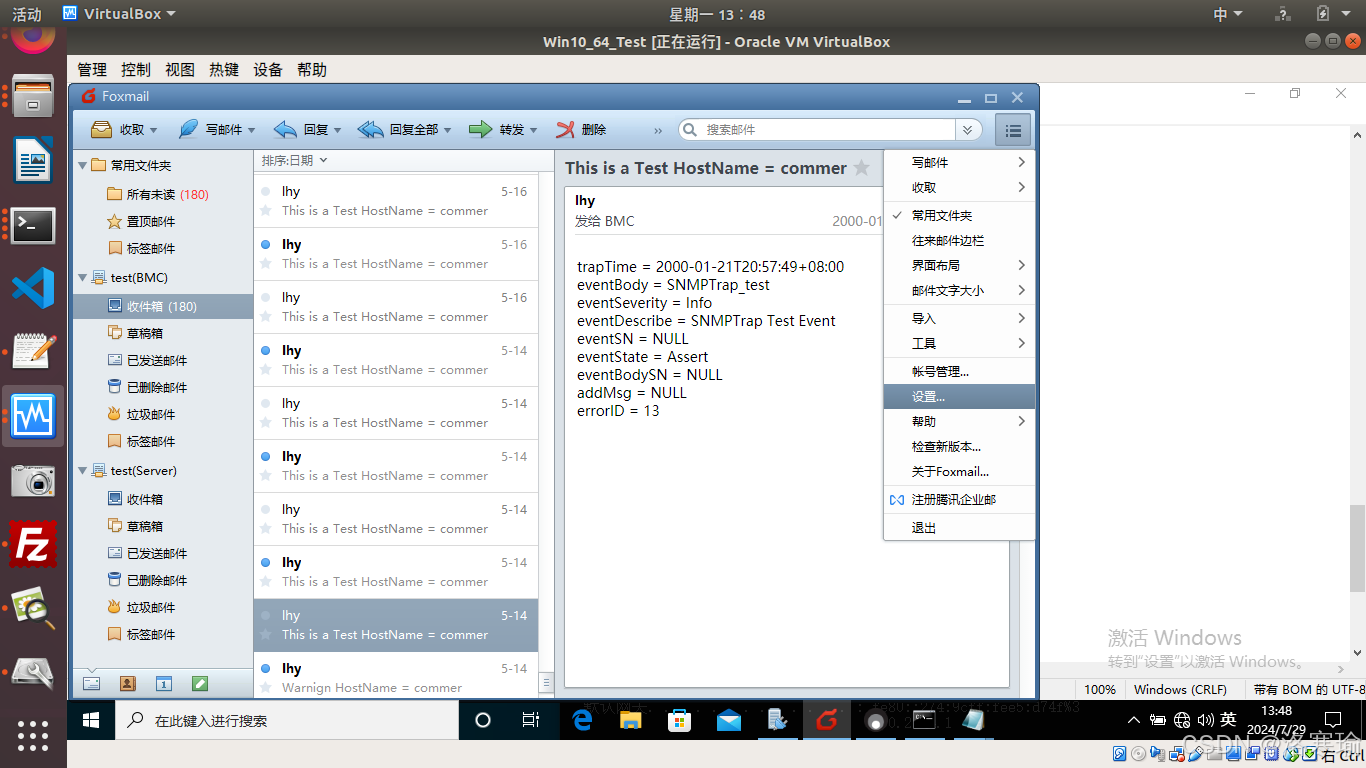The image size is (1366, 768).
Task: Toggle star on Warnign HostName message
Action: (265, 687)
